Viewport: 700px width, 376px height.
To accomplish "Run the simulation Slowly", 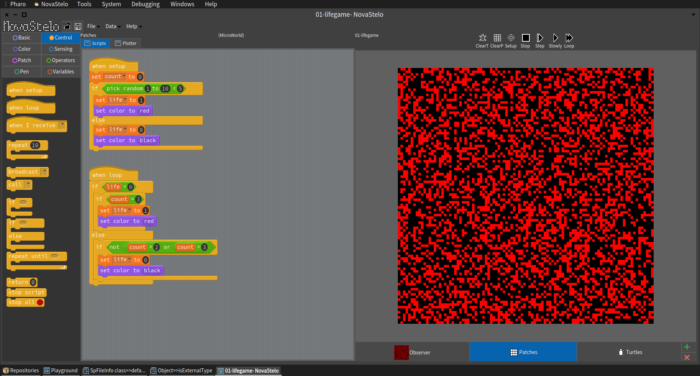I will (555, 38).
